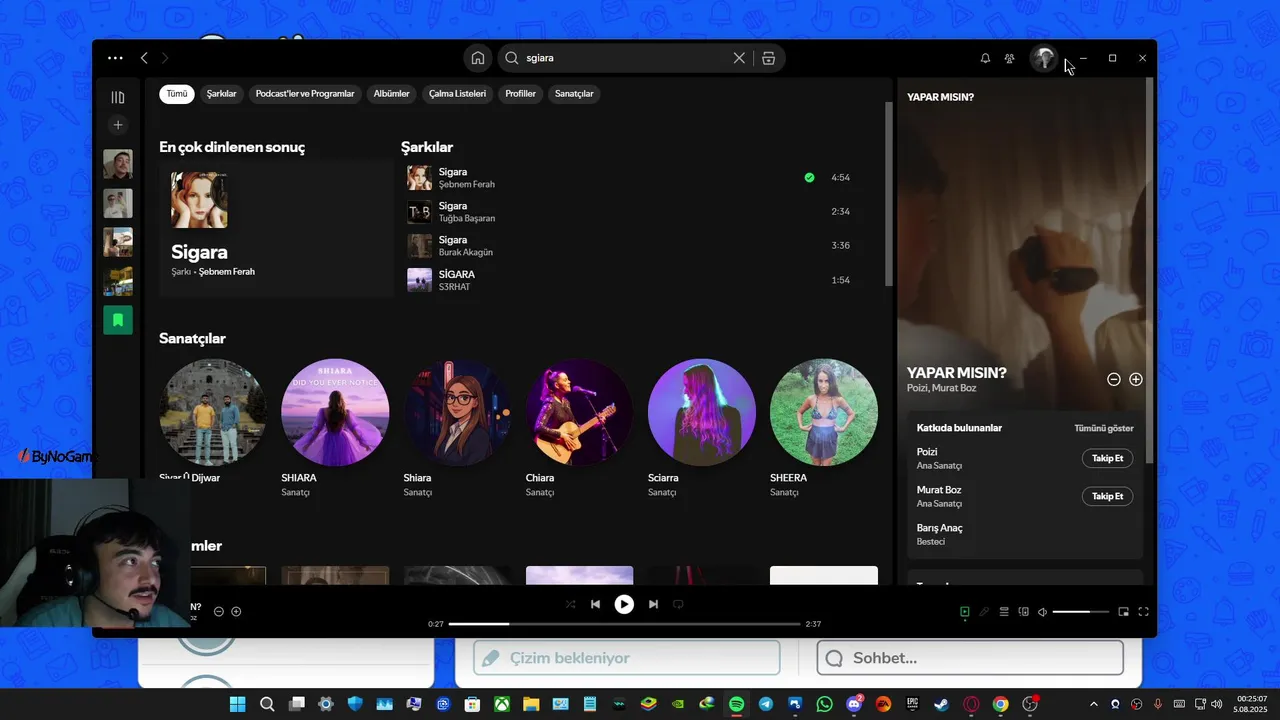Viewport: 1280px width, 720px height.
Task: Toggle repeat mode
Action: point(678,604)
